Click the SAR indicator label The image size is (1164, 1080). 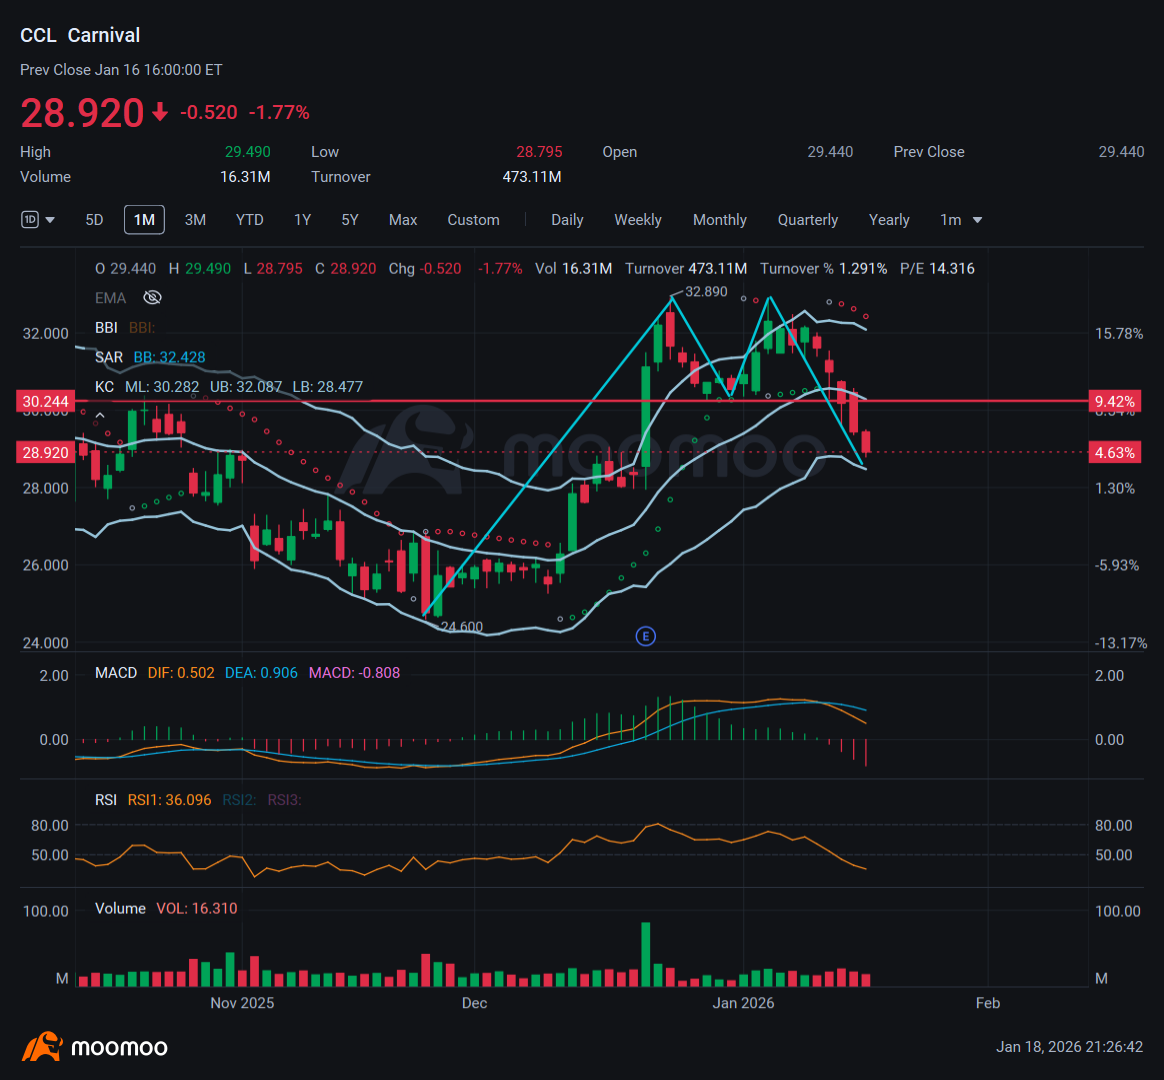[x=108, y=357]
